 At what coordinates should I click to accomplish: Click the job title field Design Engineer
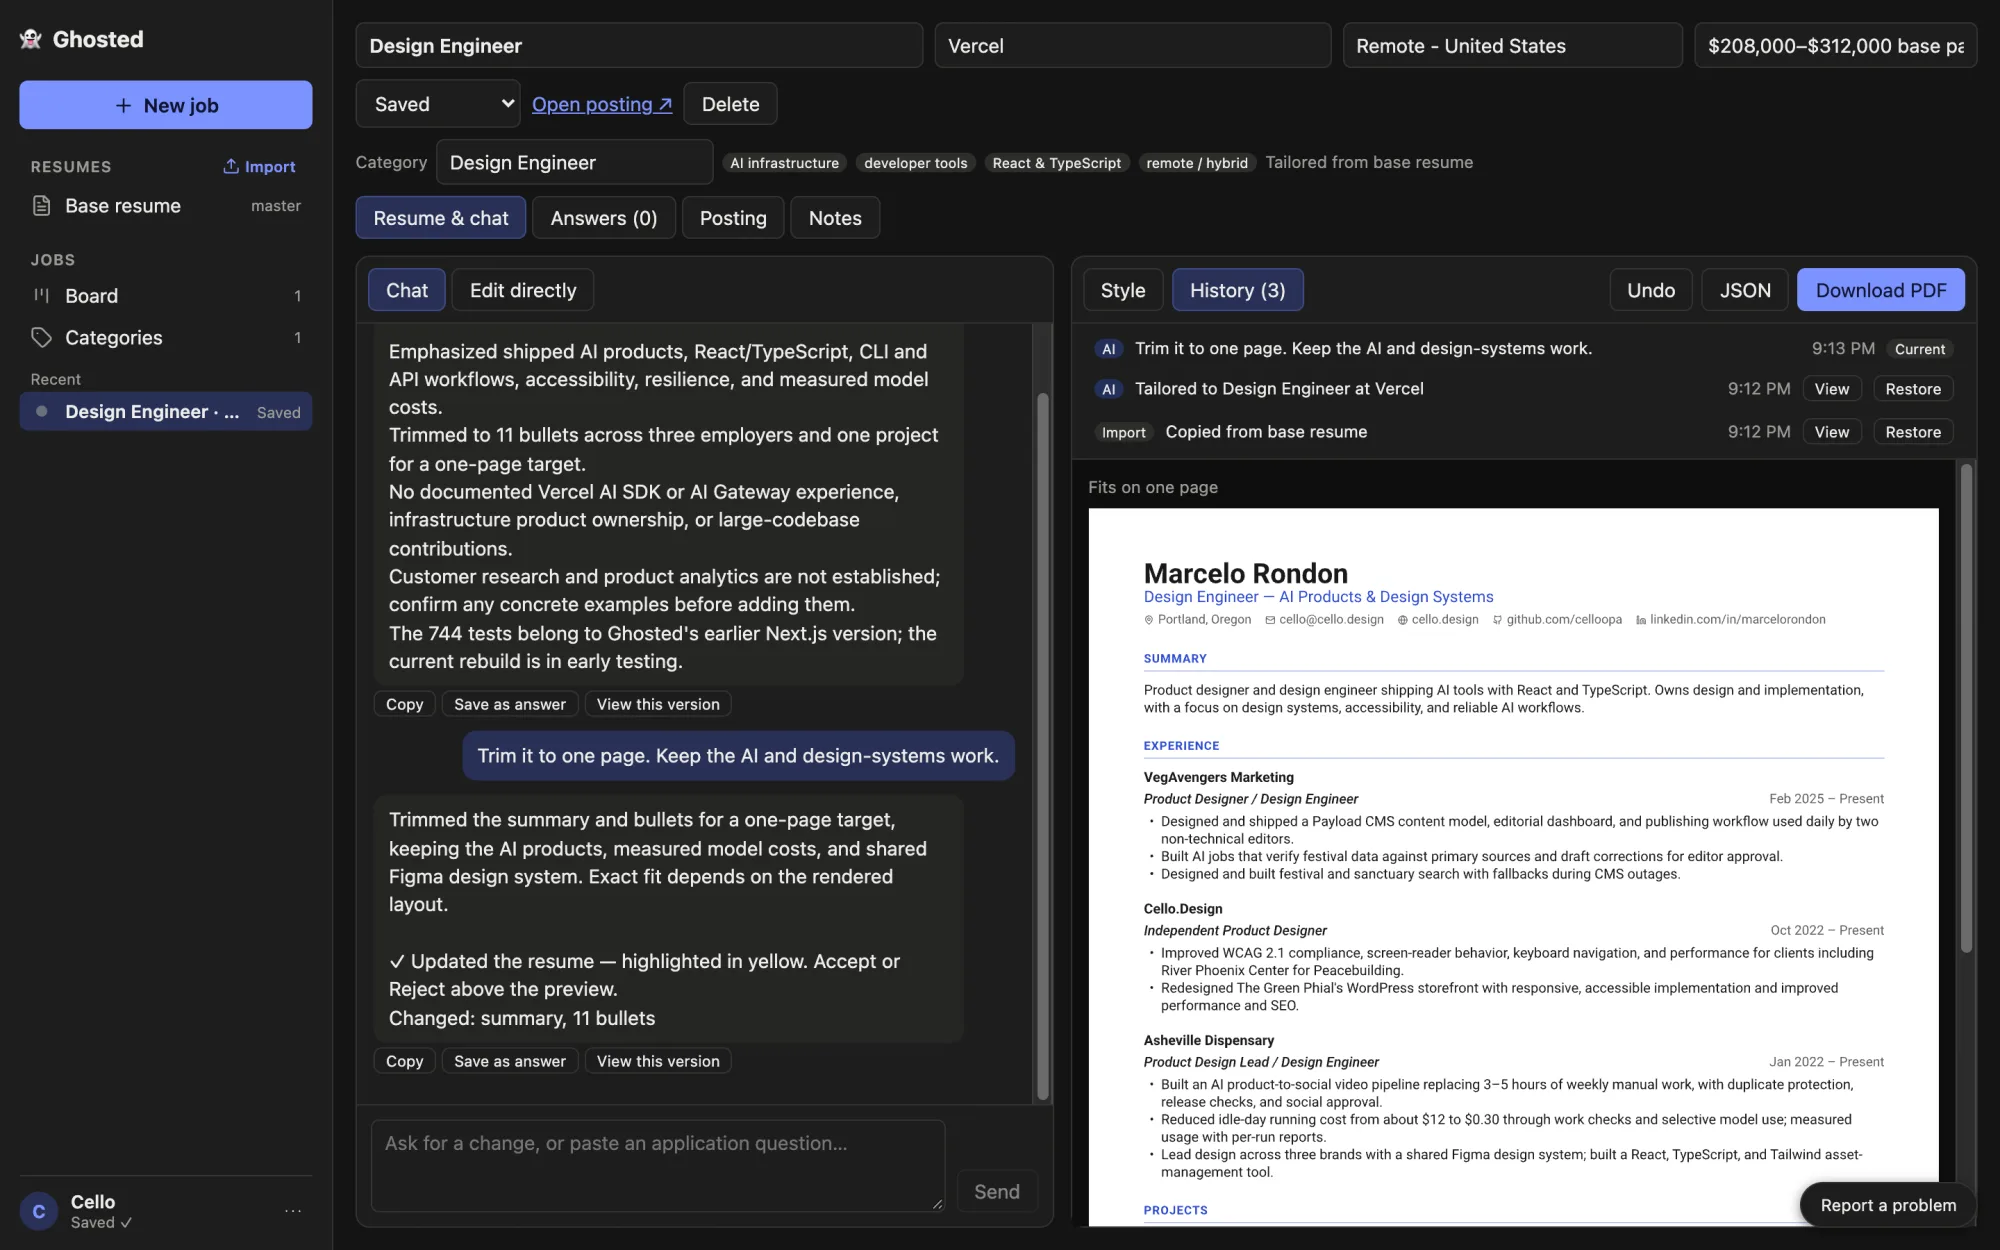[639, 46]
